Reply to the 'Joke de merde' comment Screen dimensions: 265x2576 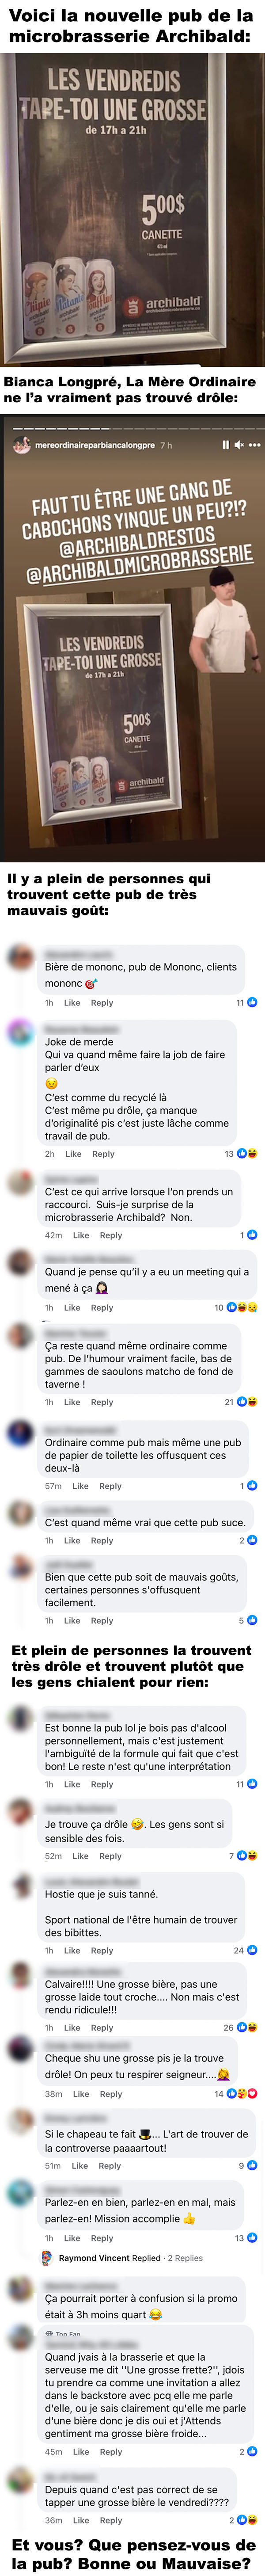[x=103, y=1154]
